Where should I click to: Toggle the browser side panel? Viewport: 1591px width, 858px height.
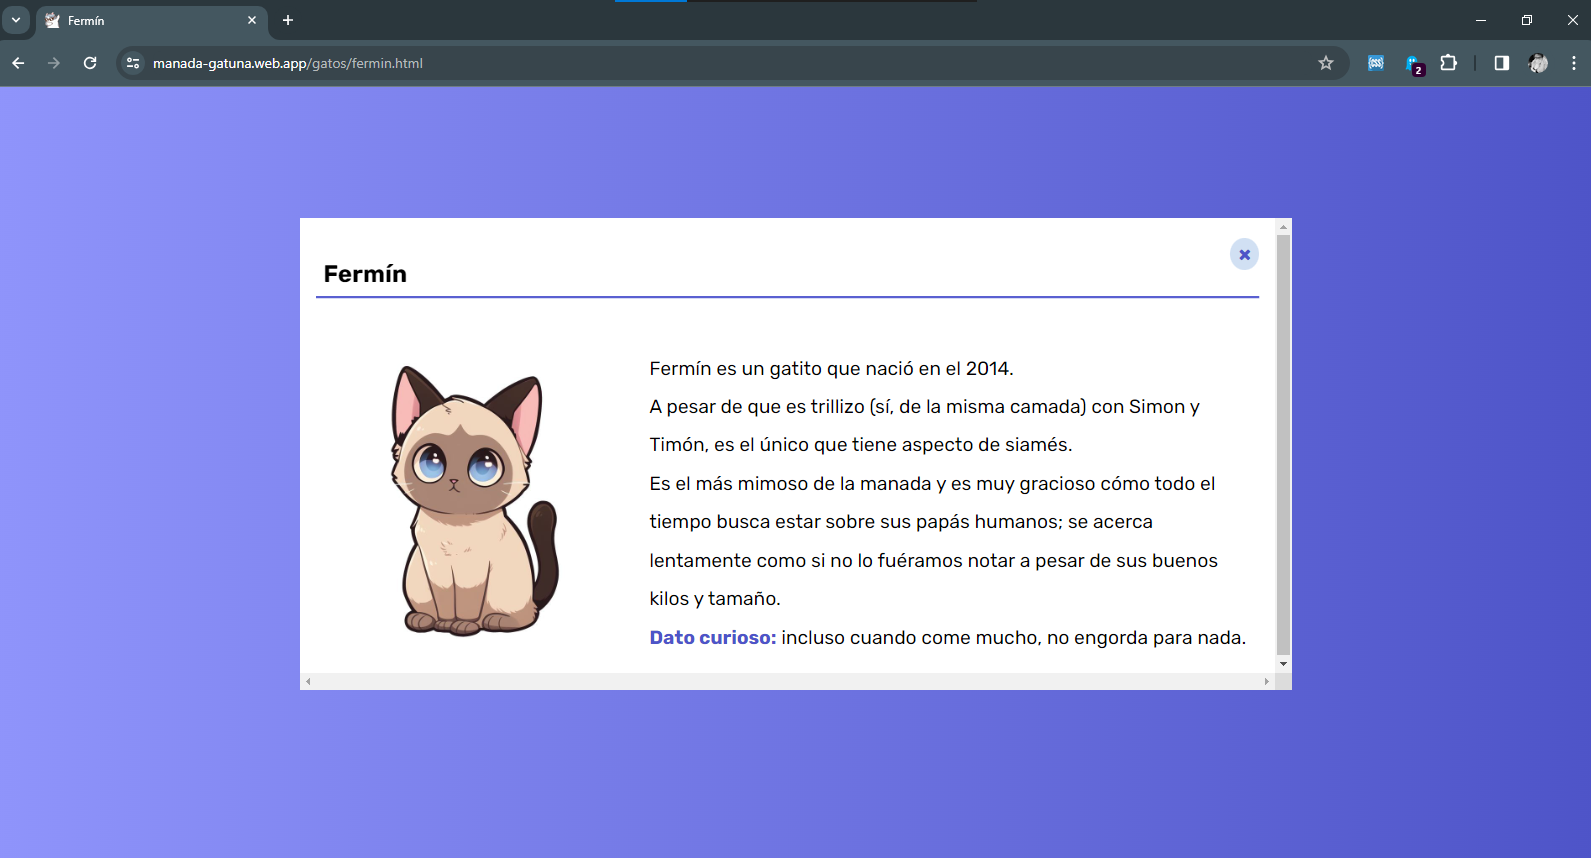click(x=1501, y=63)
